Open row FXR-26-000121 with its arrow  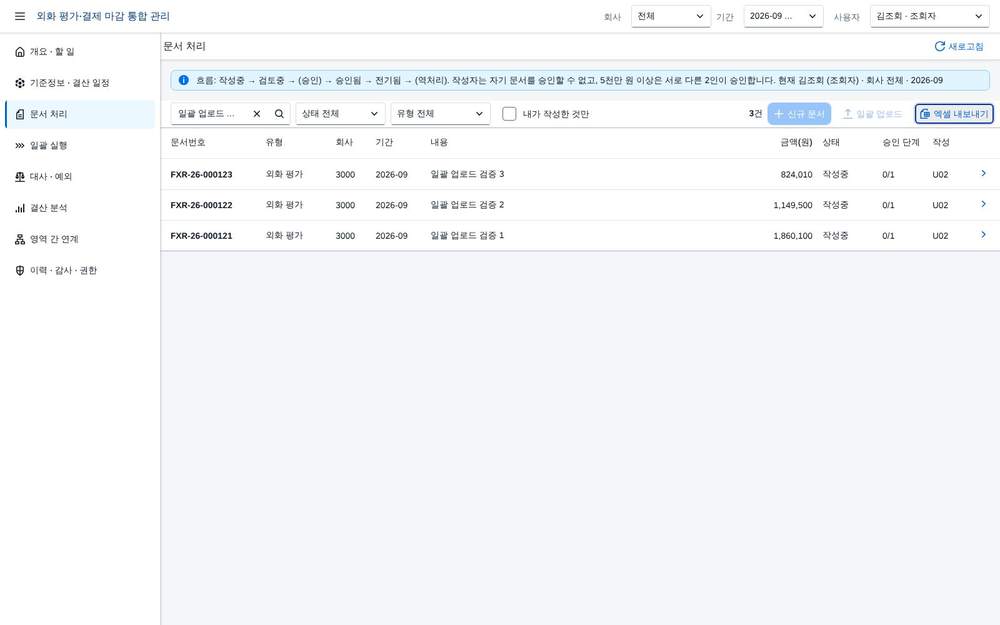point(983,235)
